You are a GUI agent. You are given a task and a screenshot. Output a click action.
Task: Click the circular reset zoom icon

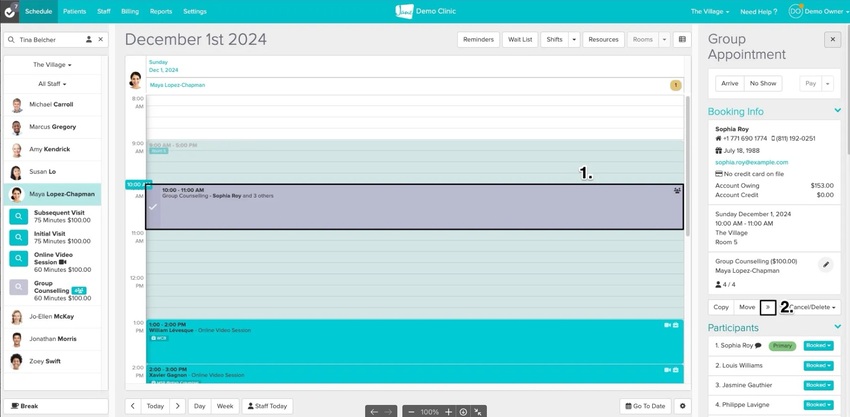(463, 412)
